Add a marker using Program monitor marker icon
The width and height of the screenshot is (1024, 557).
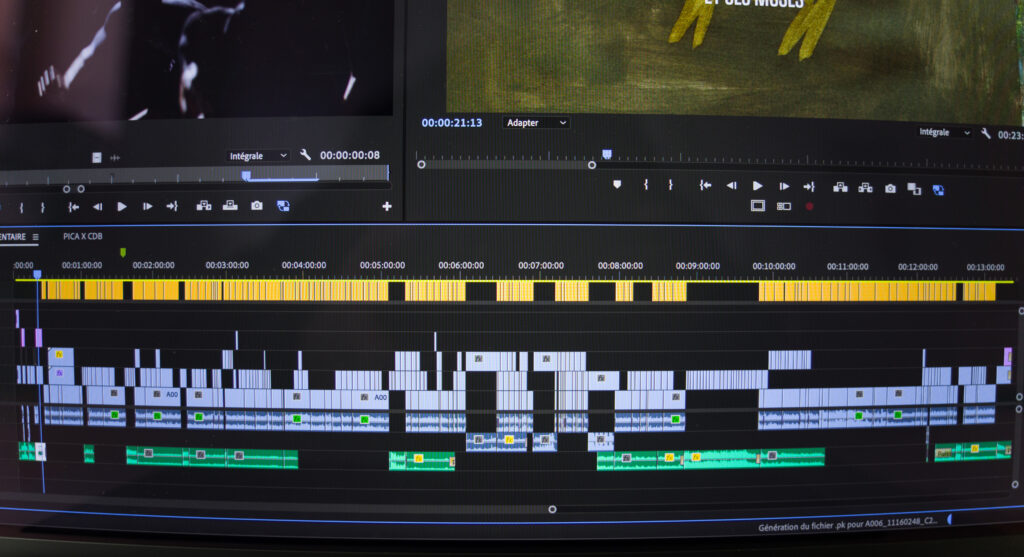(617, 185)
